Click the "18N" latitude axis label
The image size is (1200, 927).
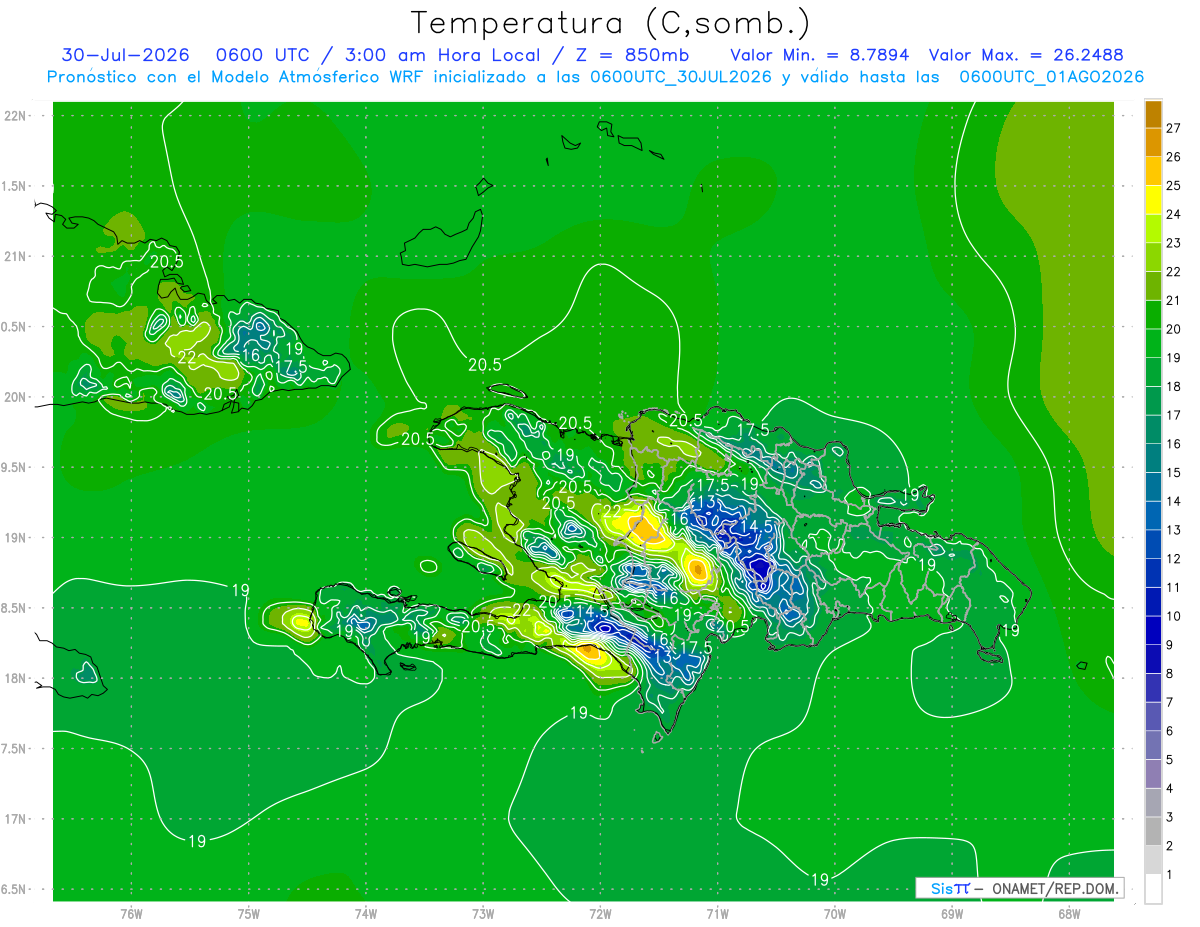[x=17, y=679]
